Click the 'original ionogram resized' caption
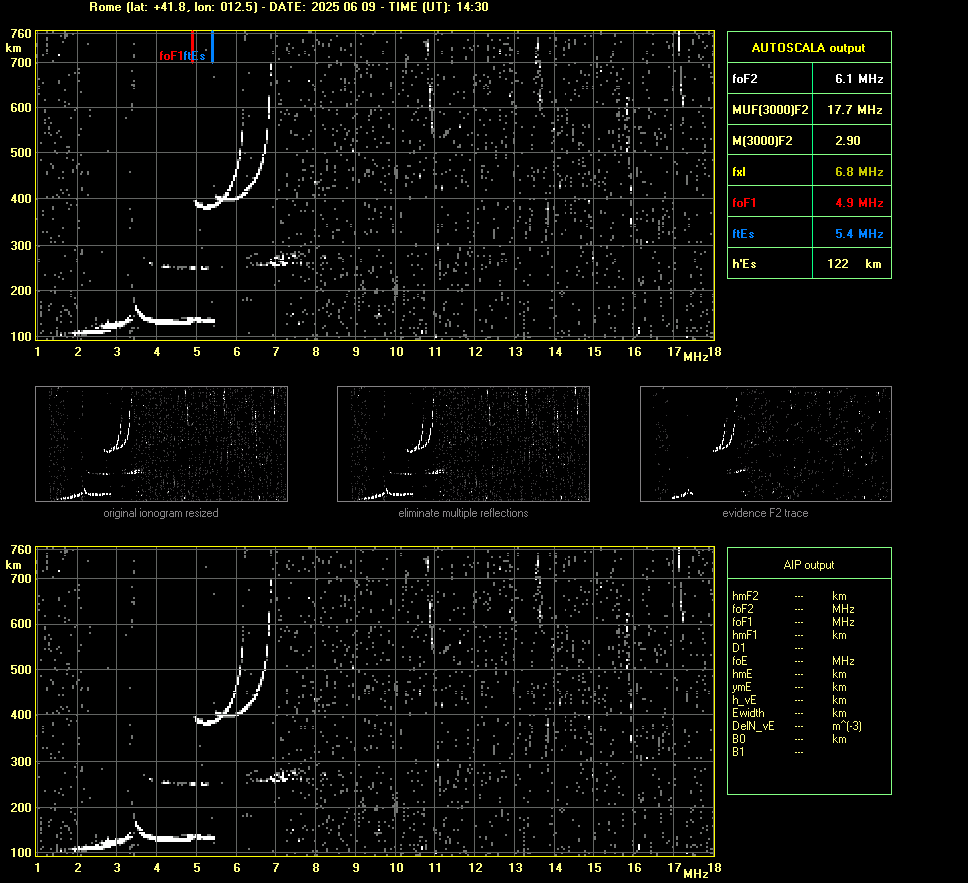 [161, 513]
